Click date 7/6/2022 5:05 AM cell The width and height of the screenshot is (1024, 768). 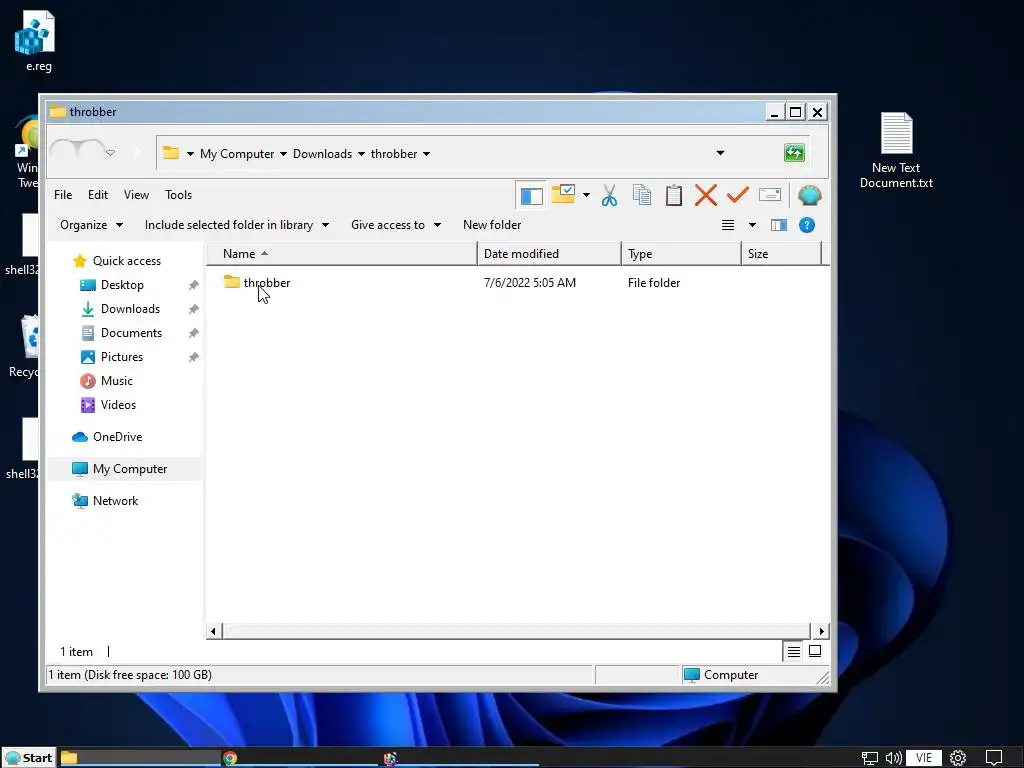(530, 283)
